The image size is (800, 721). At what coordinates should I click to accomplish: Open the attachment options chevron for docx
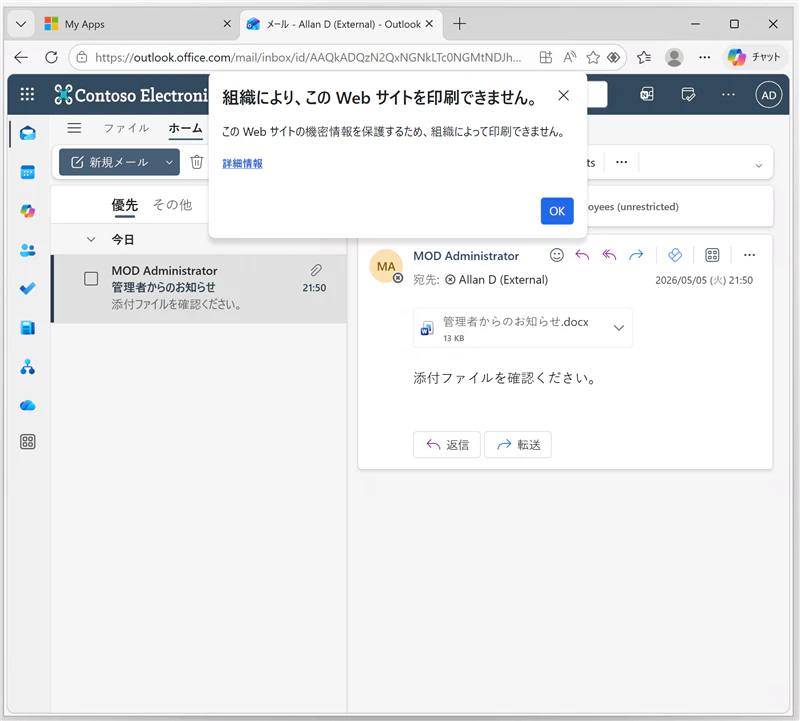[x=619, y=328]
